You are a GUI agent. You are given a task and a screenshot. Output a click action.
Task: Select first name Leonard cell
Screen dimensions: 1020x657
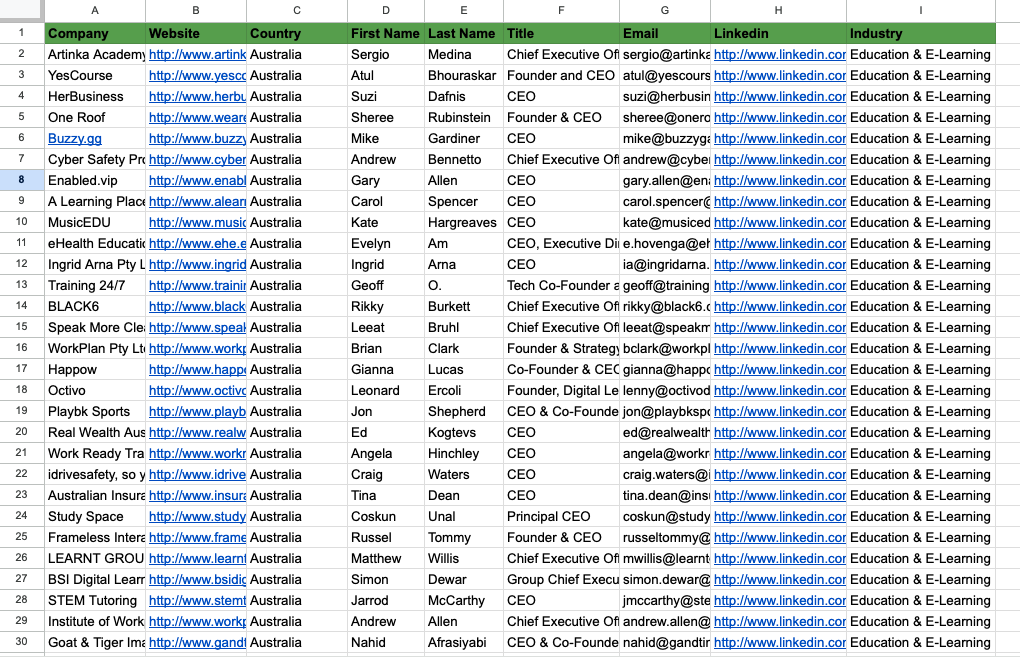386,390
